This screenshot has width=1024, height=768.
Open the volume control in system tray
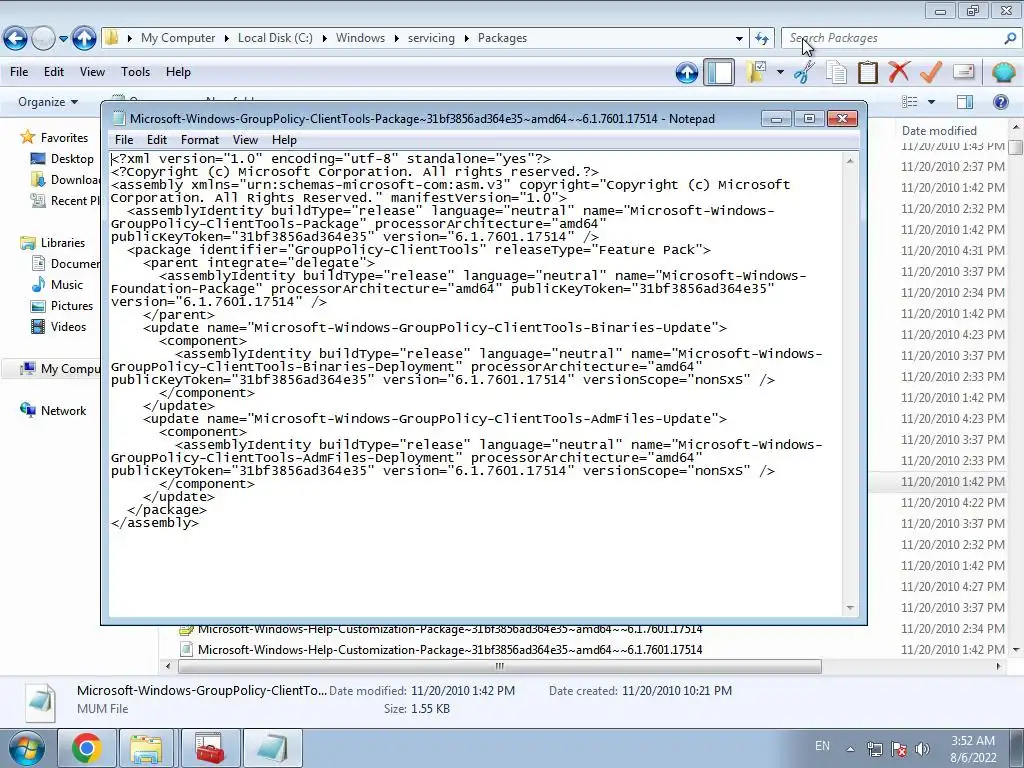(922, 749)
